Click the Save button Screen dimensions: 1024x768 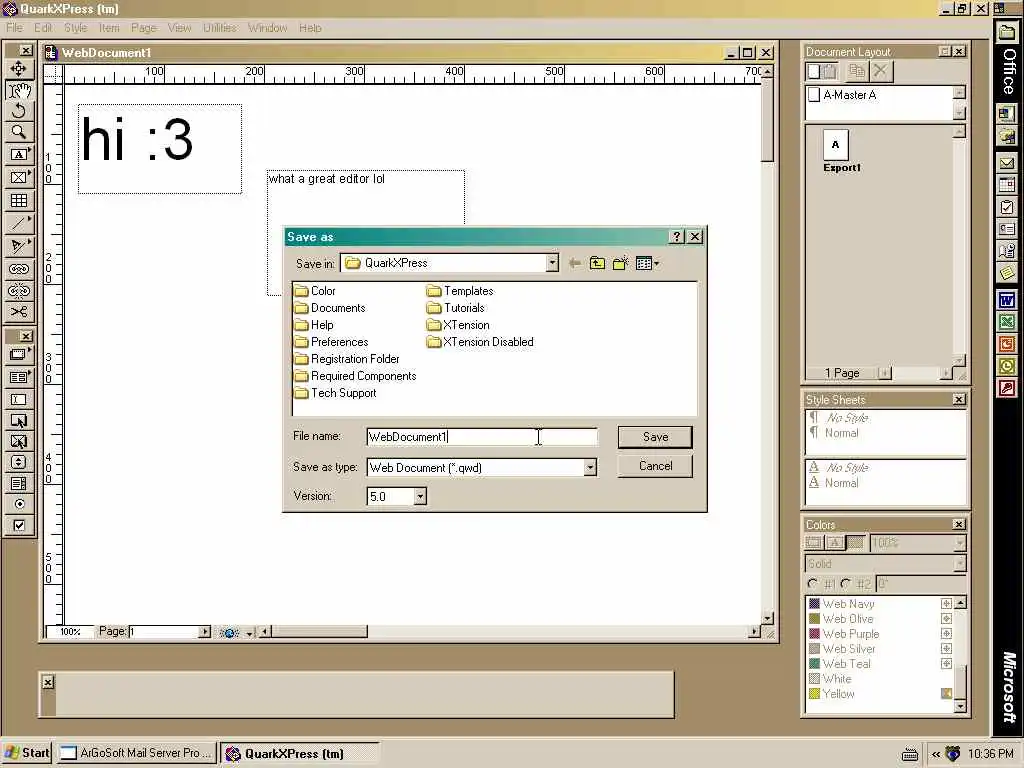pyautogui.click(x=655, y=437)
